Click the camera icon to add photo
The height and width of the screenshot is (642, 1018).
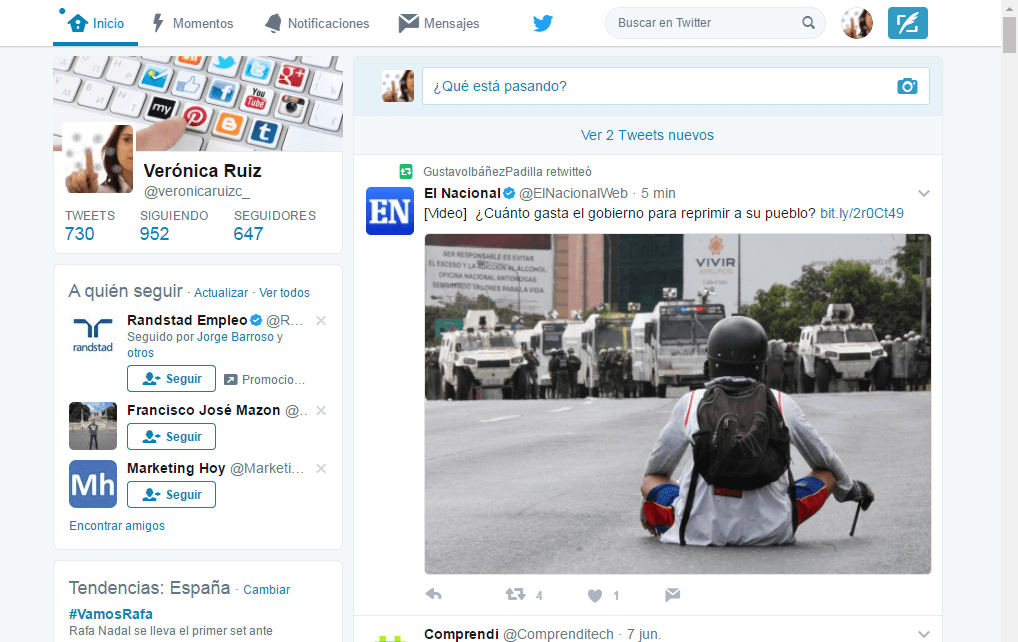[x=907, y=86]
